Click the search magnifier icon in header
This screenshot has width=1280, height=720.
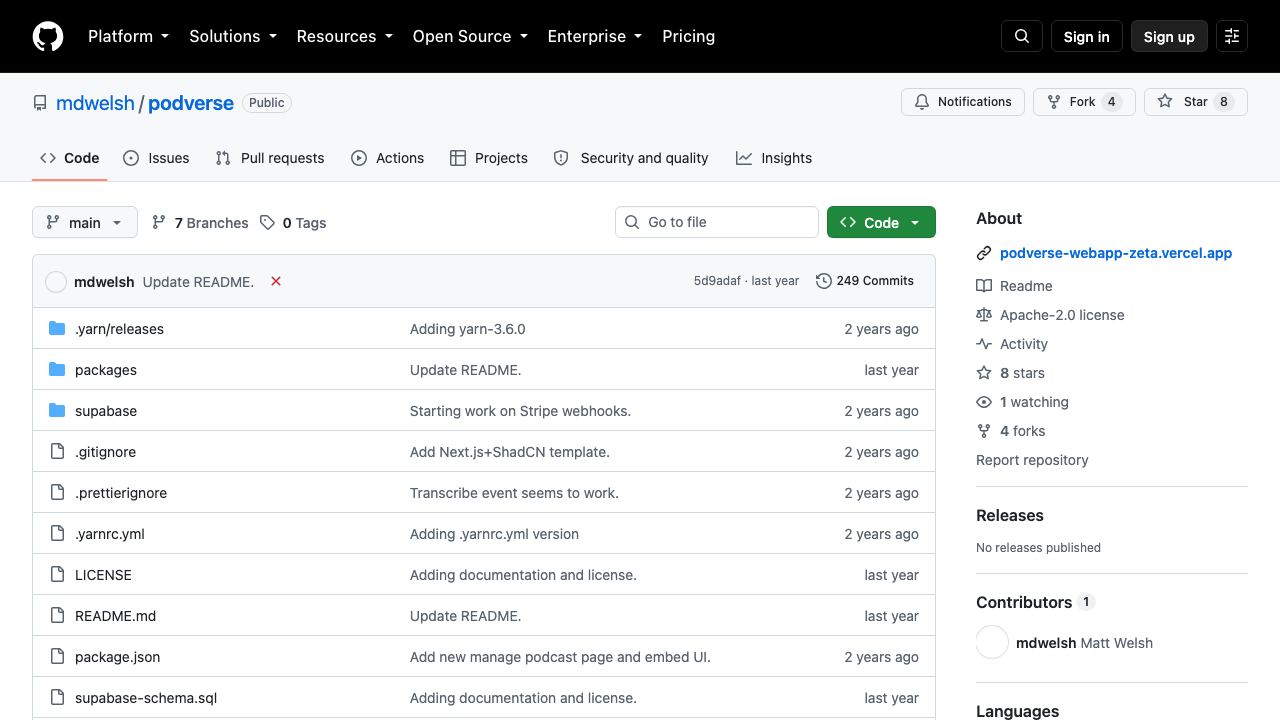click(1022, 36)
